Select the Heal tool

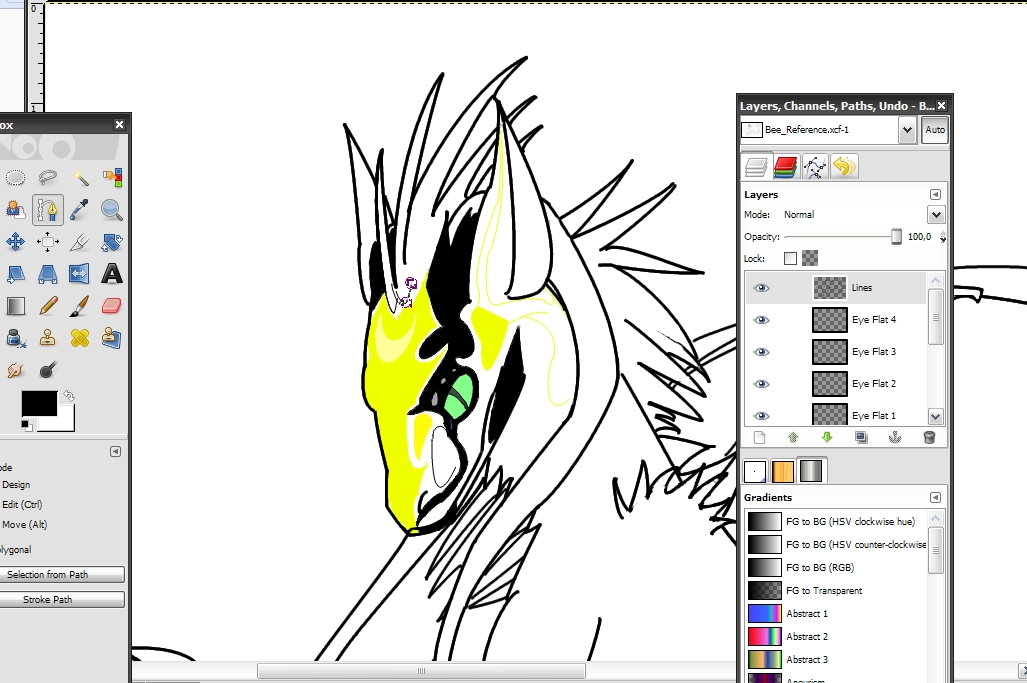click(x=79, y=338)
